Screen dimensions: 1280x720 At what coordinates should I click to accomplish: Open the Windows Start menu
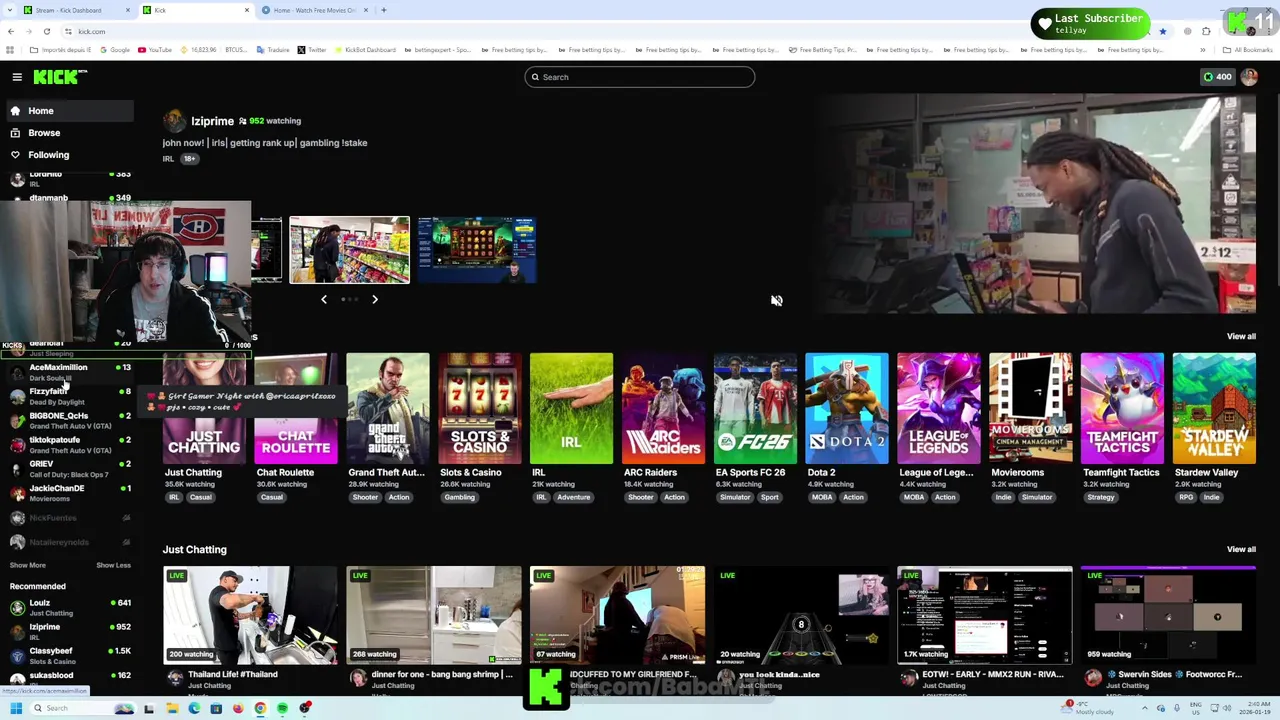pyautogui.click(x=16, y=708)
